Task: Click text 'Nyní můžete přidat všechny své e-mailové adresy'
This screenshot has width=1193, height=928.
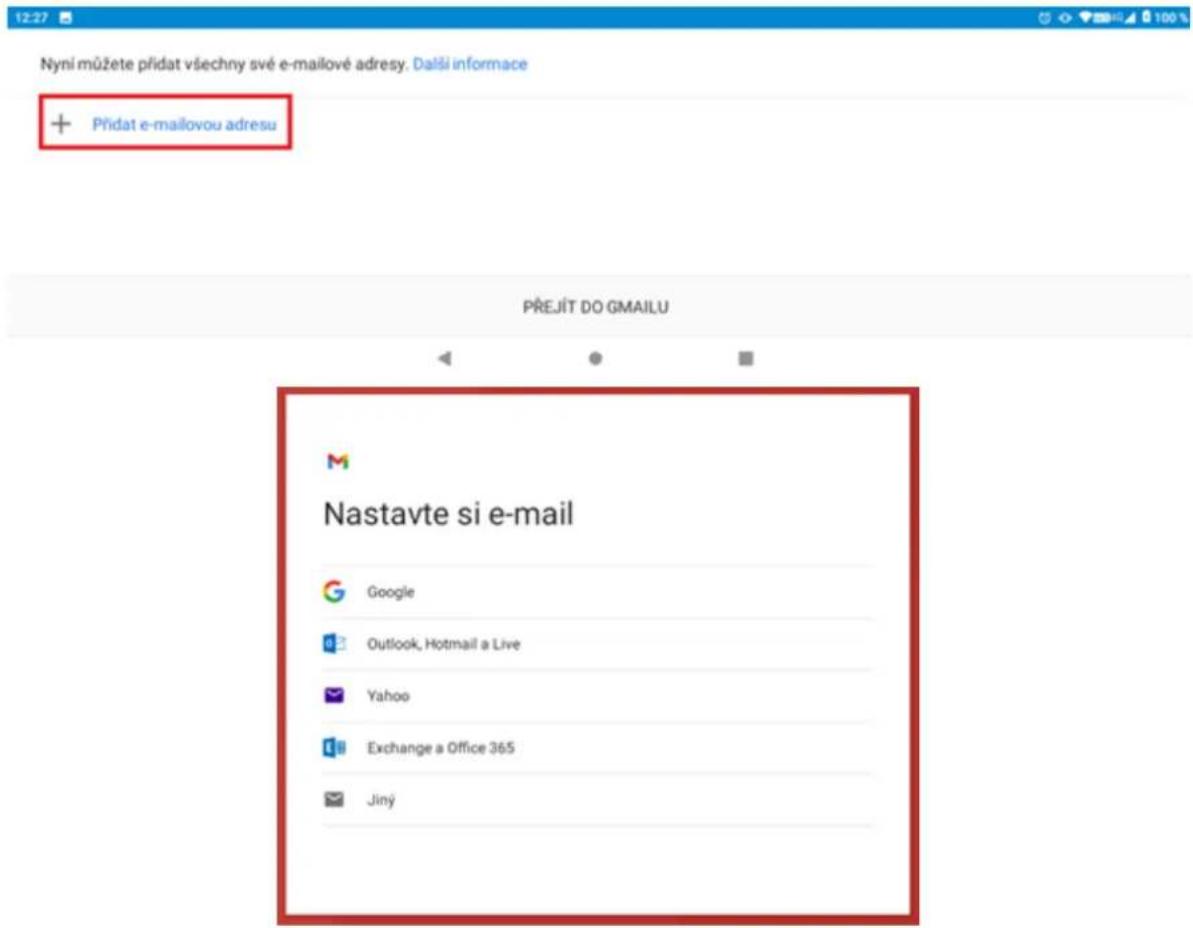Action: pos(224,64)
